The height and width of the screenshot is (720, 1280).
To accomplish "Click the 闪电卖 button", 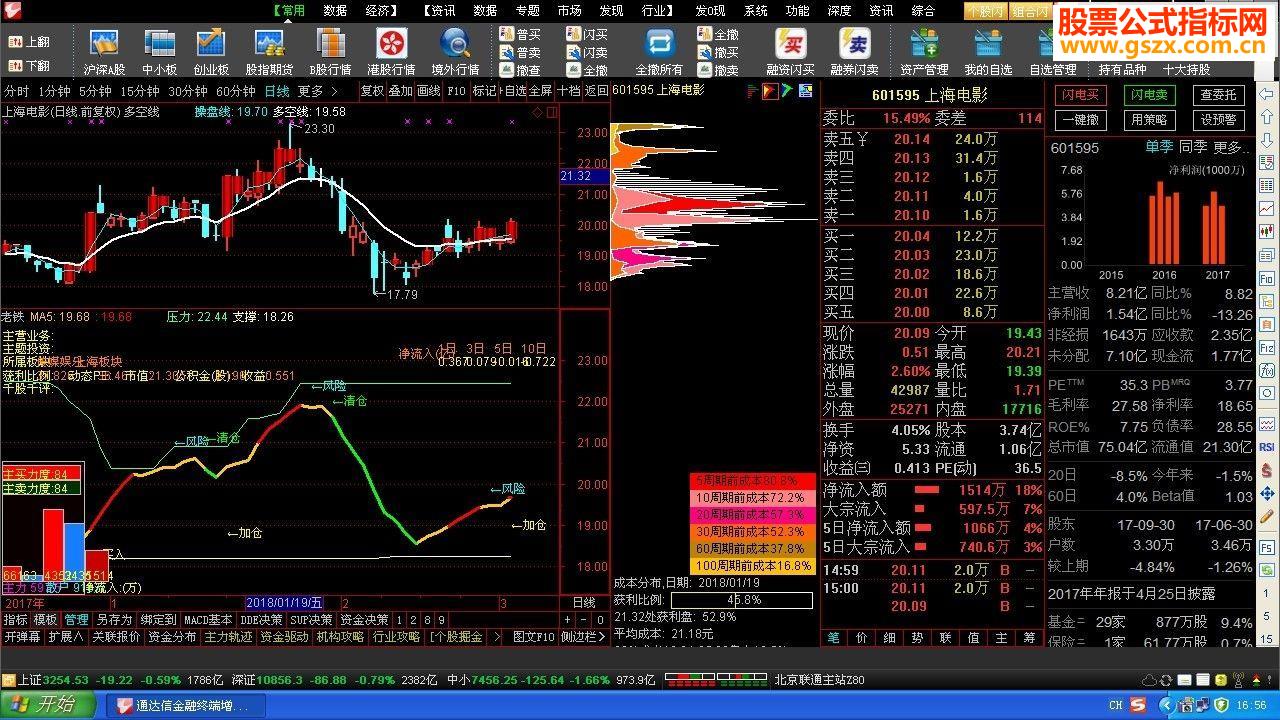I will 1149,95.
